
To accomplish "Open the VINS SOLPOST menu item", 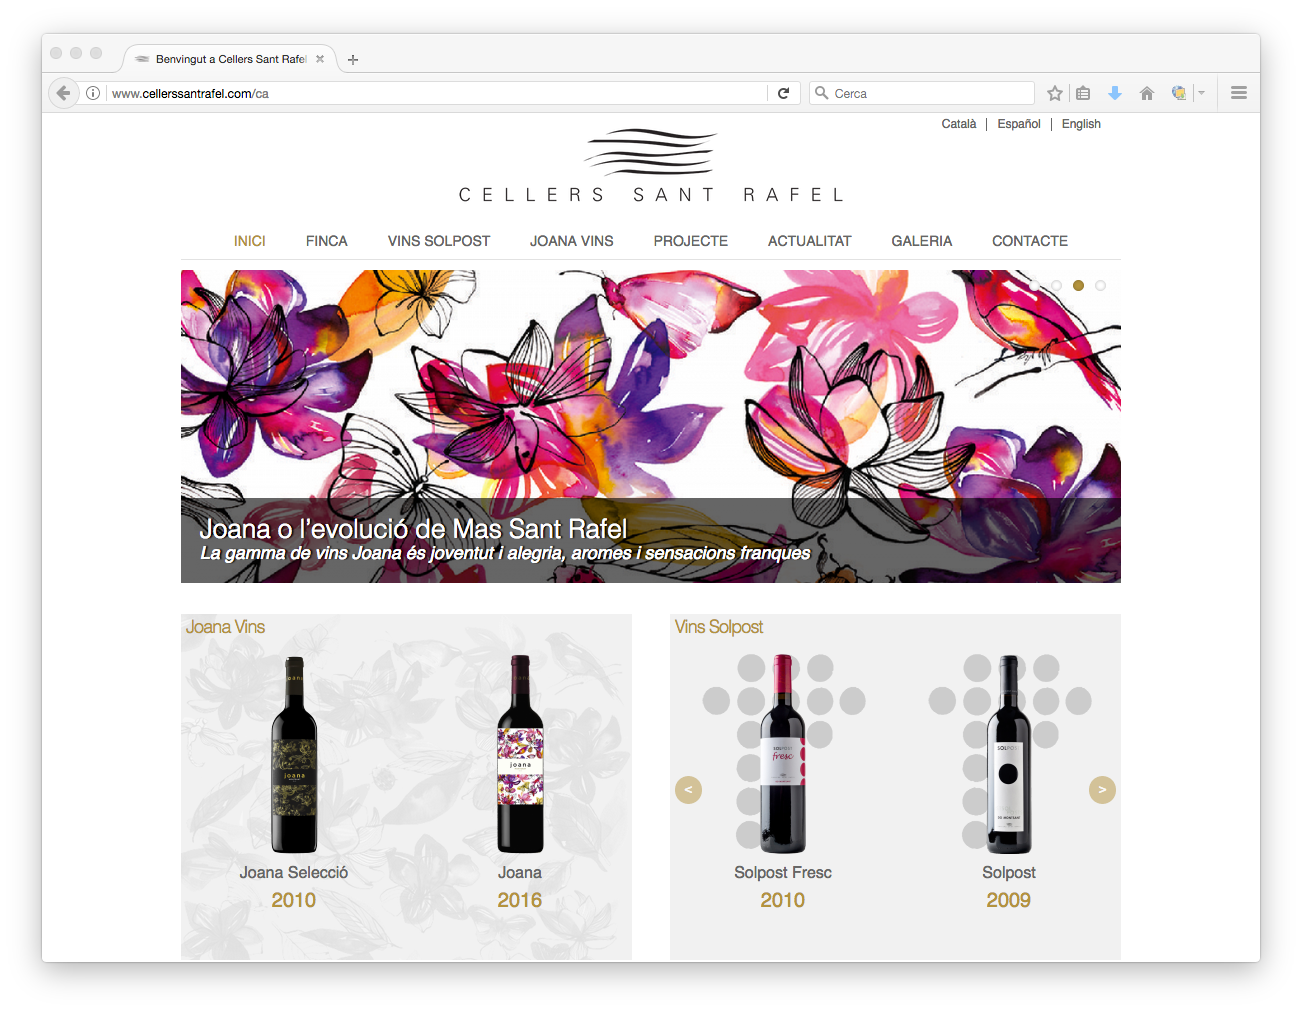I will 439,241.
